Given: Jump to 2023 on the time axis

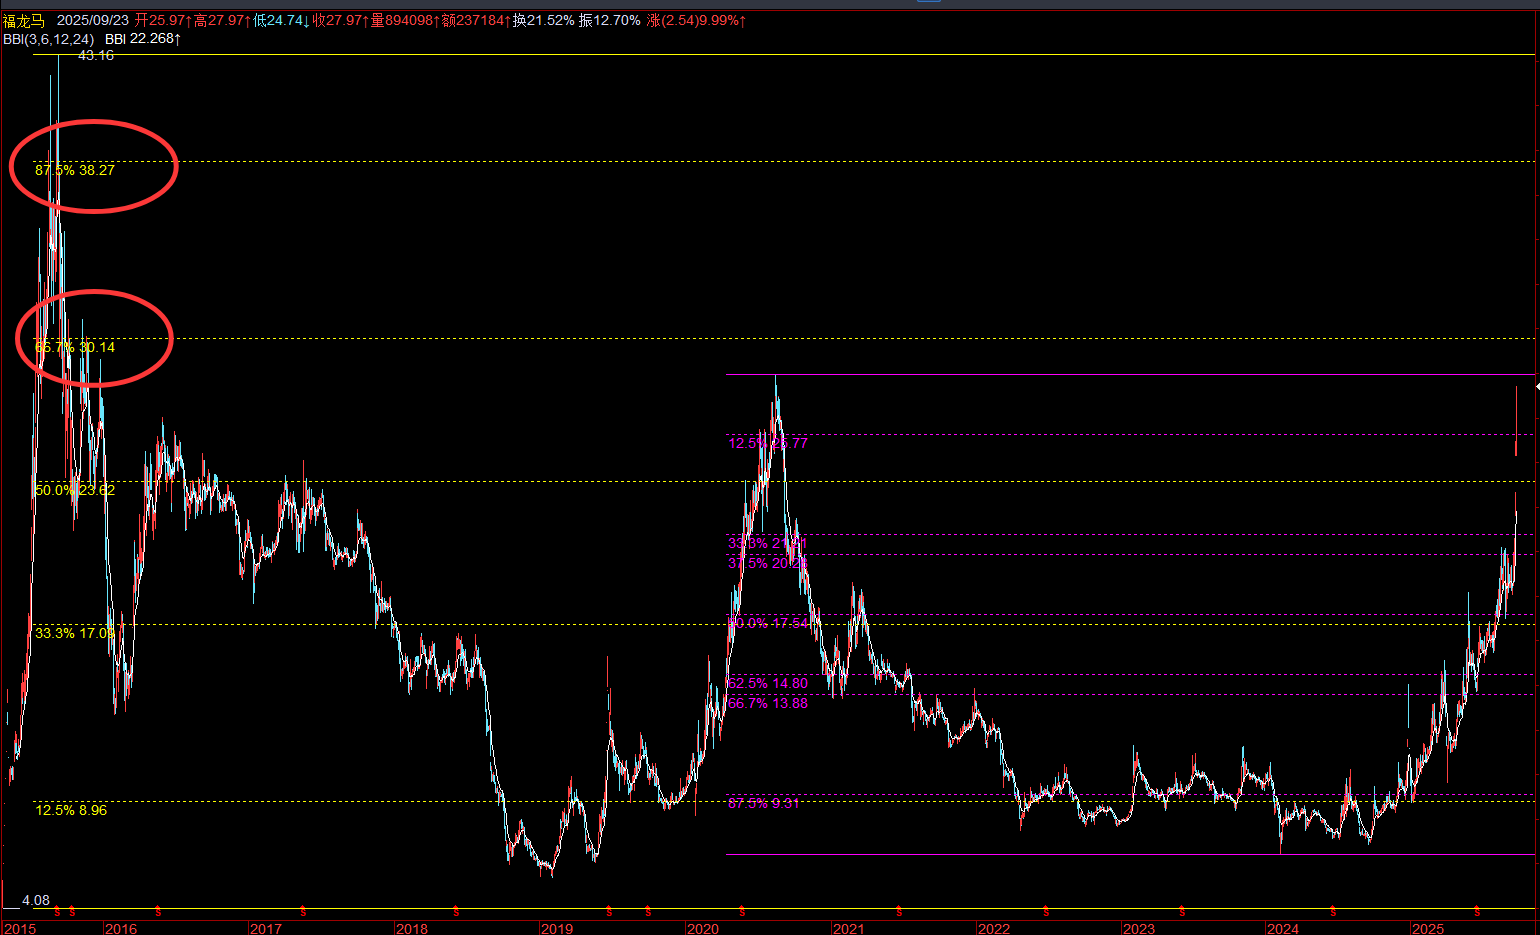Looking at the screenshot, I should [1138, 928].
